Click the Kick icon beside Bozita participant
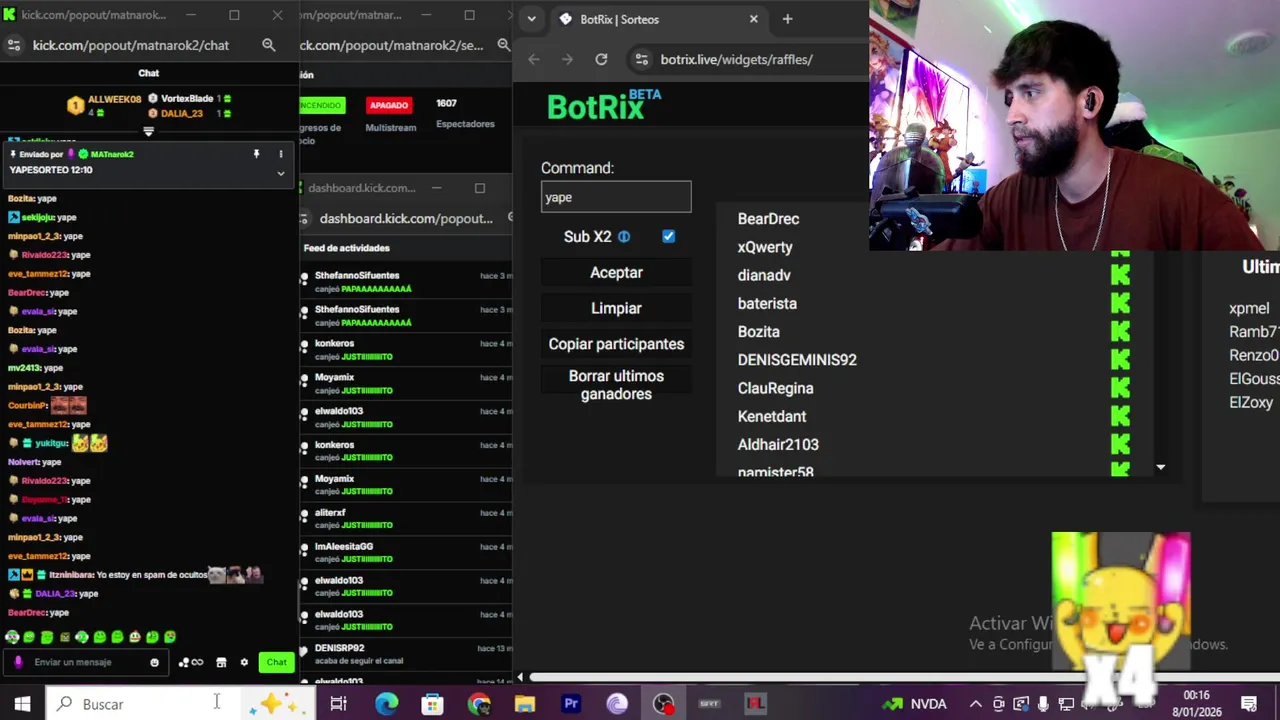1280x720 pixels. point(1120,331)
